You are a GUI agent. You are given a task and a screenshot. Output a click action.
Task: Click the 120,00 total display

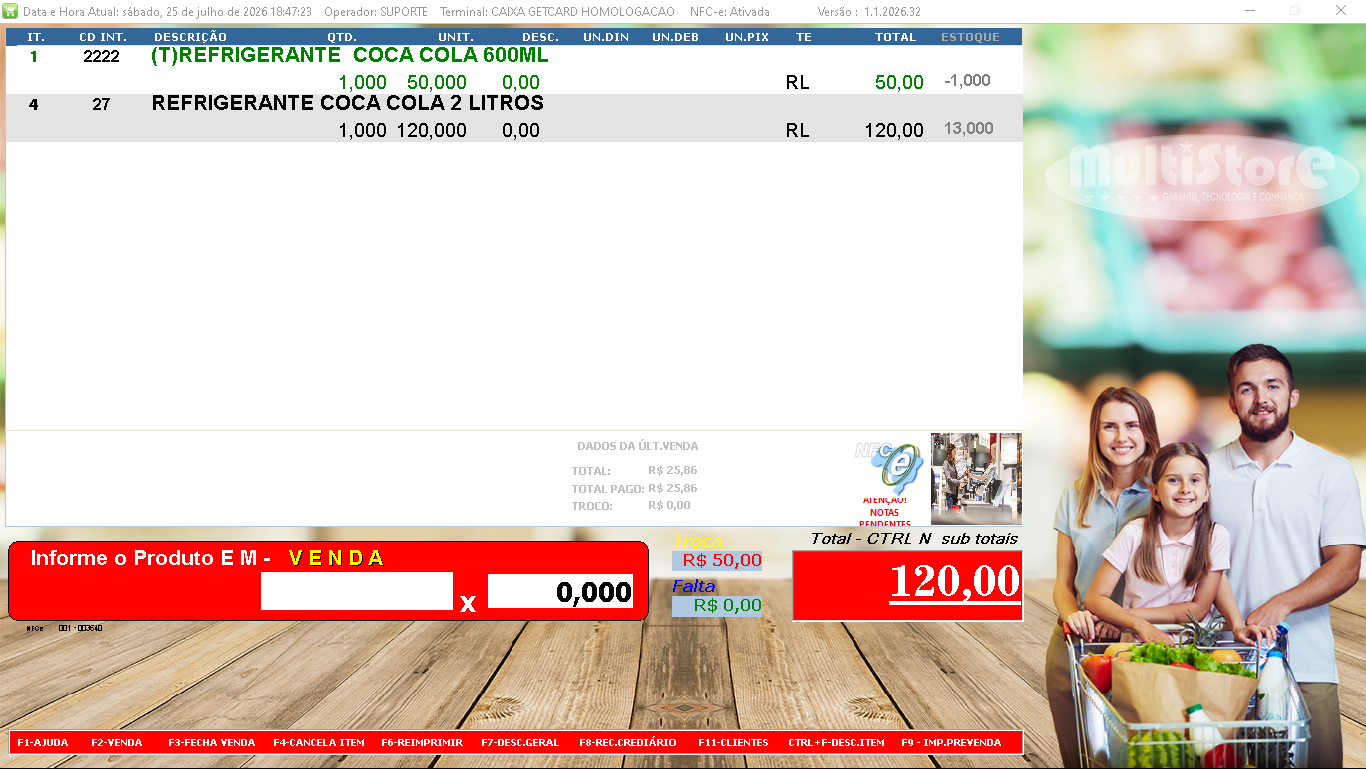pyautogui.click(x=907, y=585)
